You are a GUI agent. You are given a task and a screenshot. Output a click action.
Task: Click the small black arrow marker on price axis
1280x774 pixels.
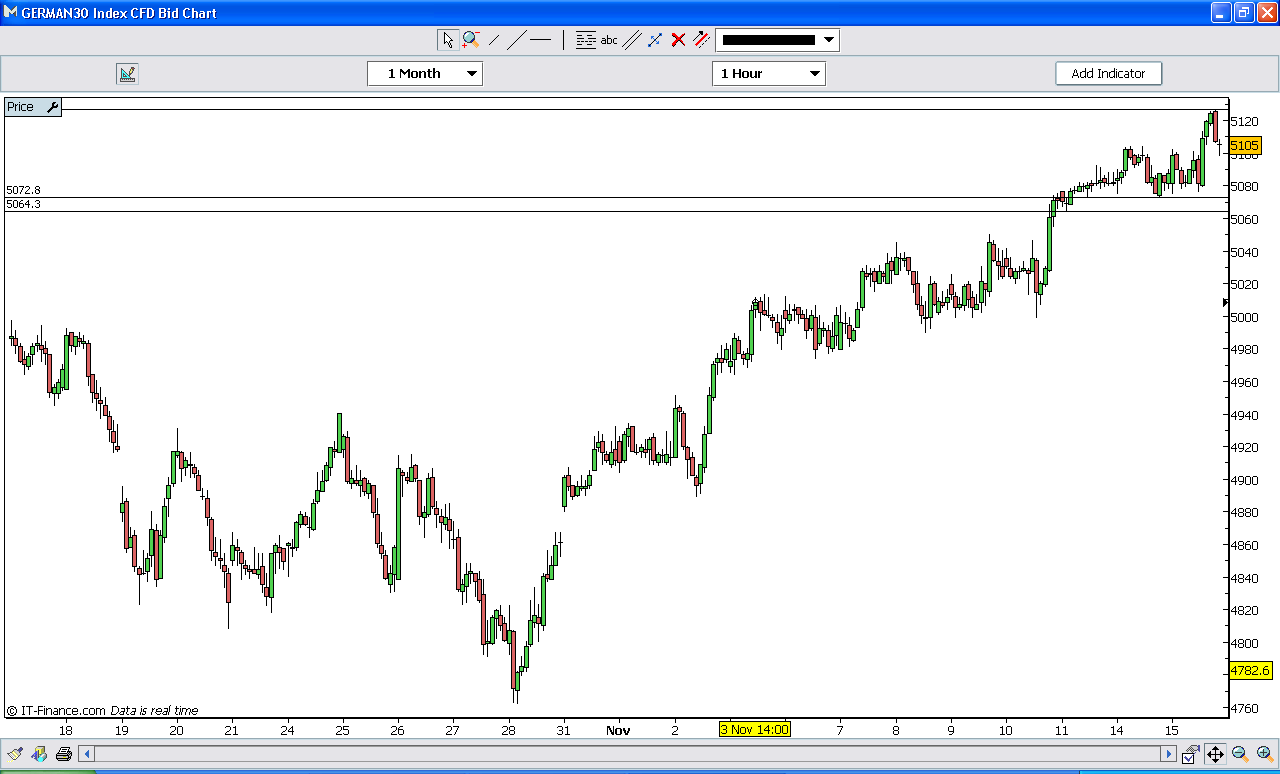click(1225, 301)
